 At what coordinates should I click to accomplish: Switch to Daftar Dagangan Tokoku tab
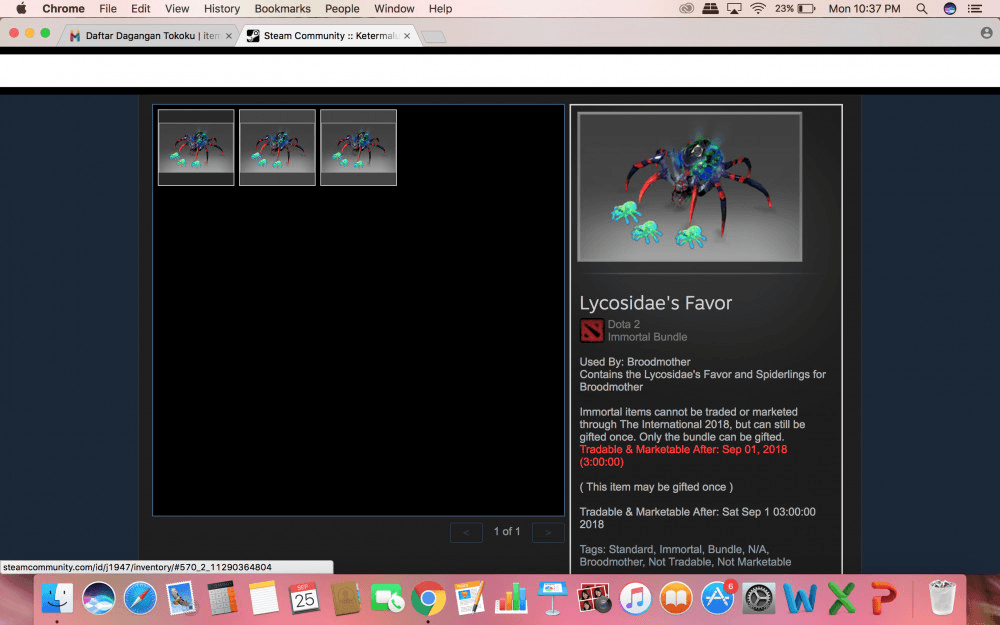(x=148, y=36)
